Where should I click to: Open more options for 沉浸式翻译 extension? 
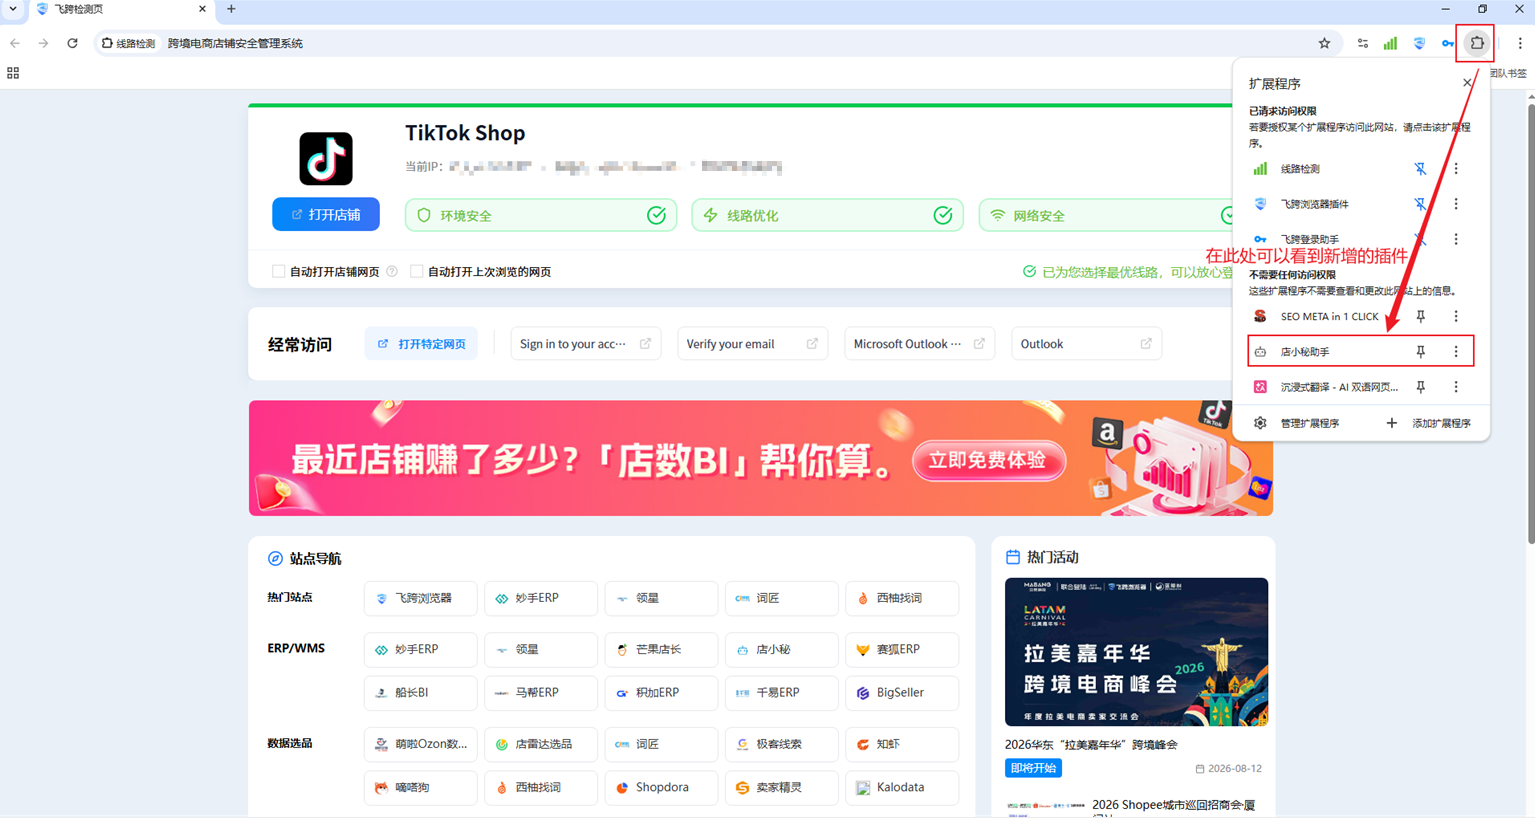pyautogui.click(x=1456, y=387)
